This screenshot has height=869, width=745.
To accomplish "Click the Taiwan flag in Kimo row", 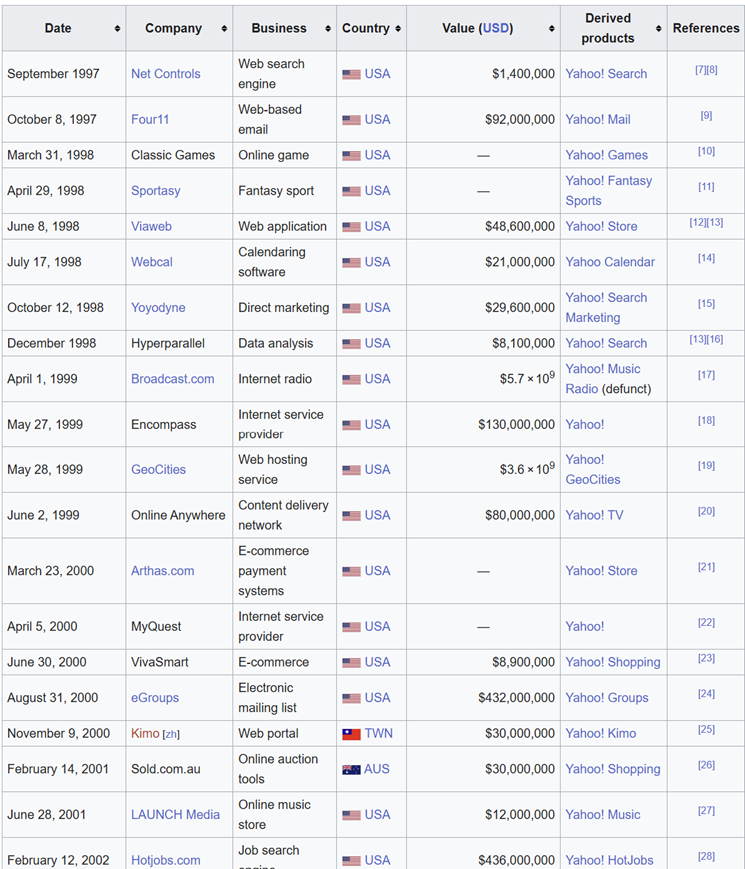I will point(351,734).
